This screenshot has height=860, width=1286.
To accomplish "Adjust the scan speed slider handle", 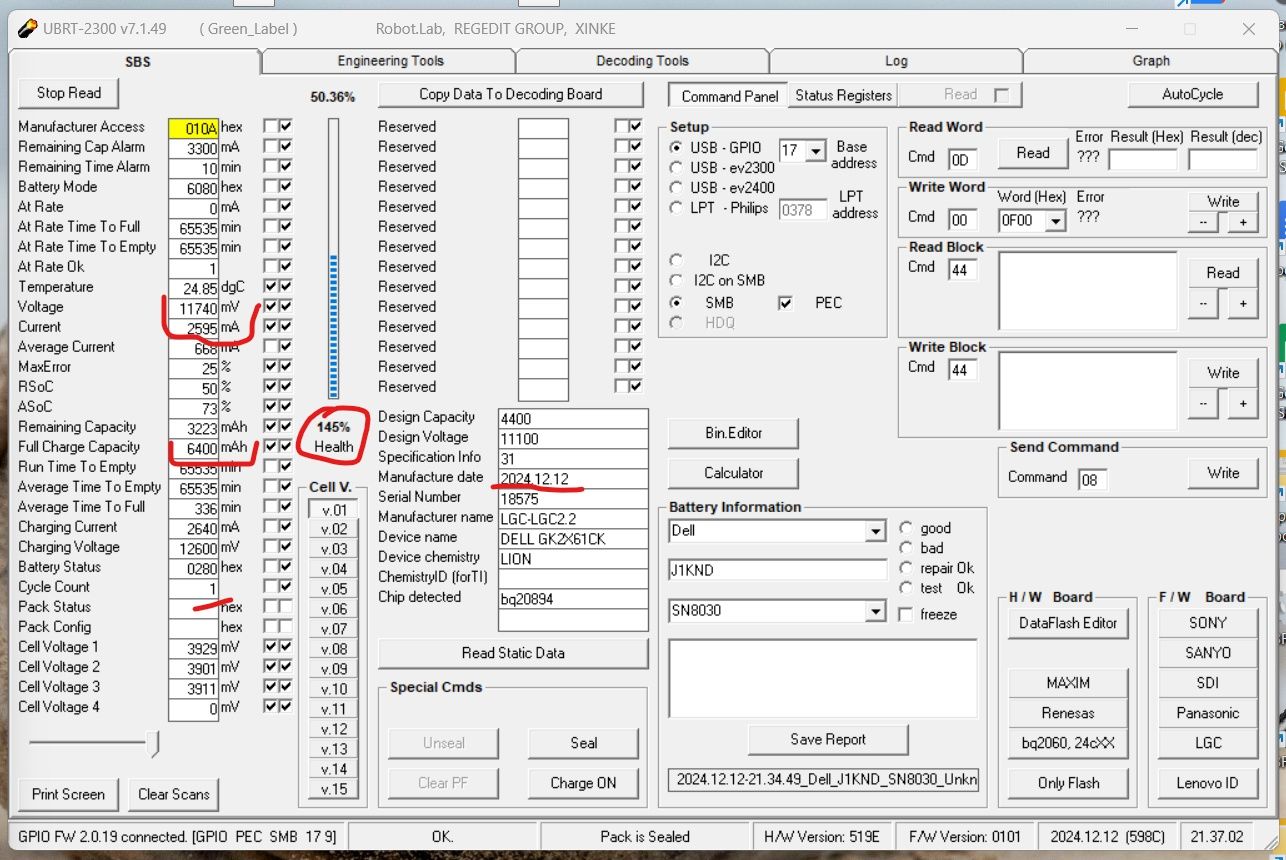I will tap(153, 742).
